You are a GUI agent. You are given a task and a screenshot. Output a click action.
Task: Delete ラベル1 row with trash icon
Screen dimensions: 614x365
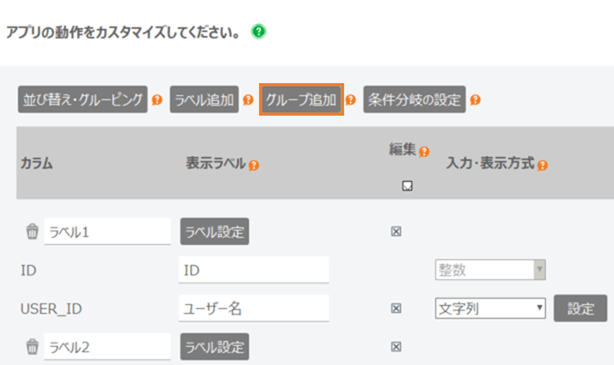(32, 231)
